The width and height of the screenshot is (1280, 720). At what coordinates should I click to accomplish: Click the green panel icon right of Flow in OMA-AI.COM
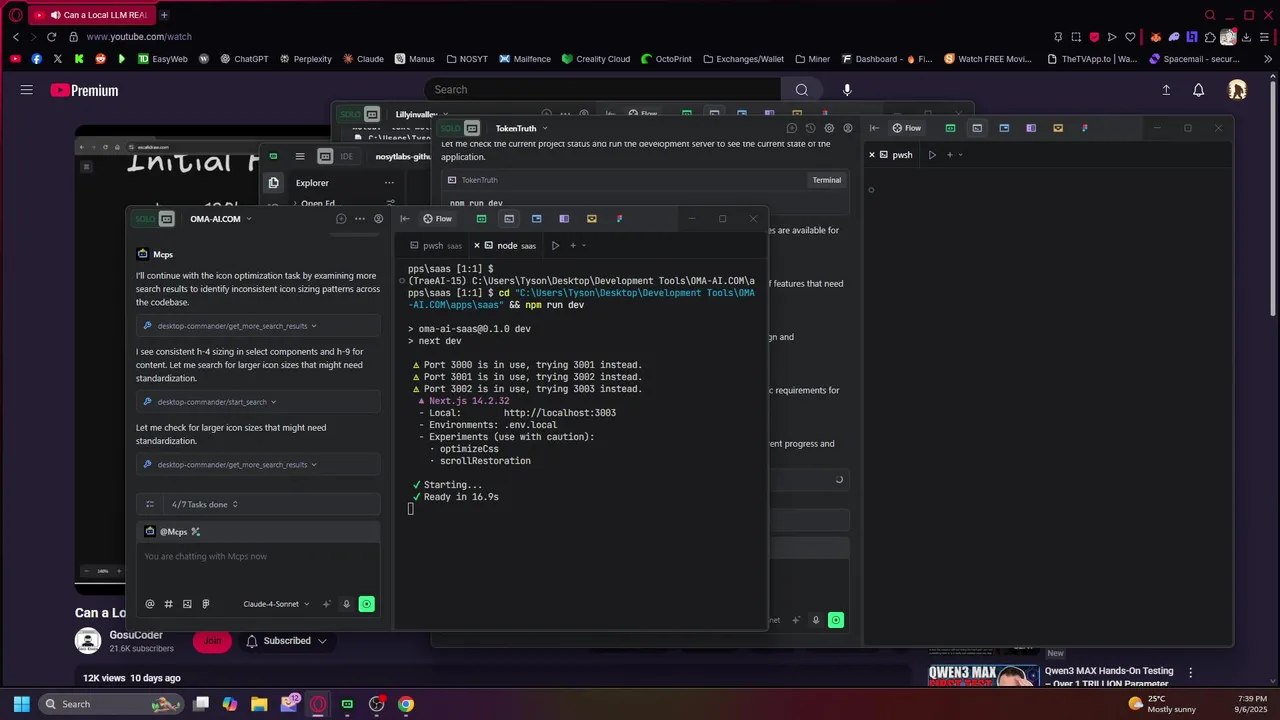click(x=481, y=219)
